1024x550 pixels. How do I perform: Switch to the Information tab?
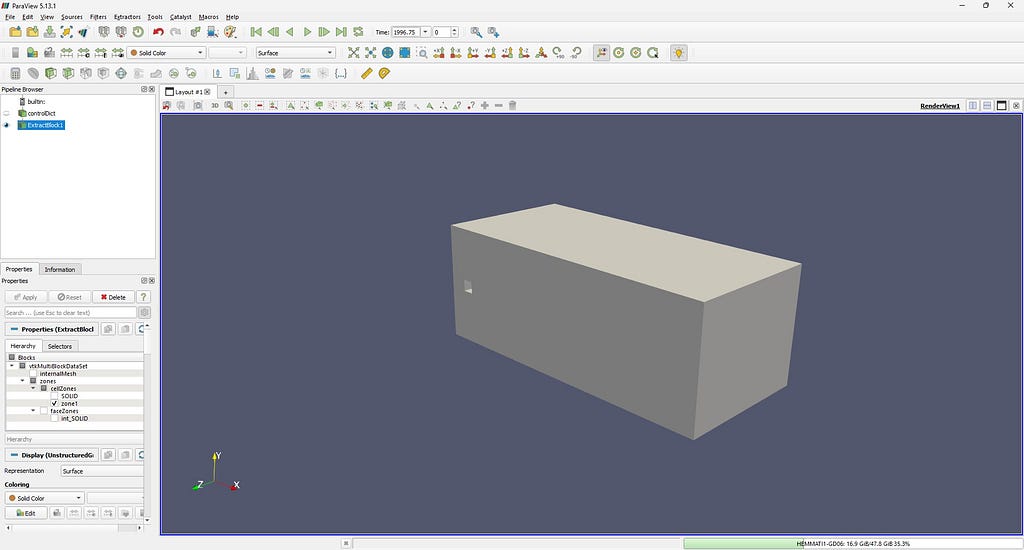(x=59, y=269)
